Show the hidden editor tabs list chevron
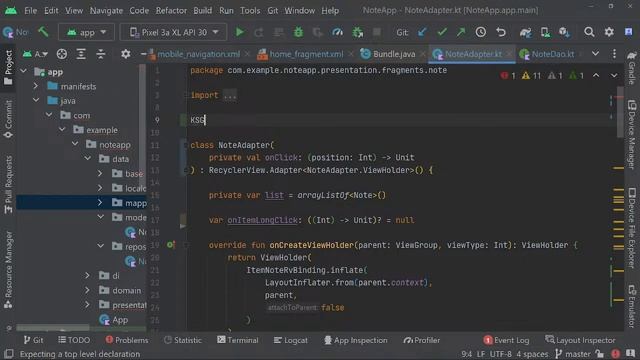 596,54
